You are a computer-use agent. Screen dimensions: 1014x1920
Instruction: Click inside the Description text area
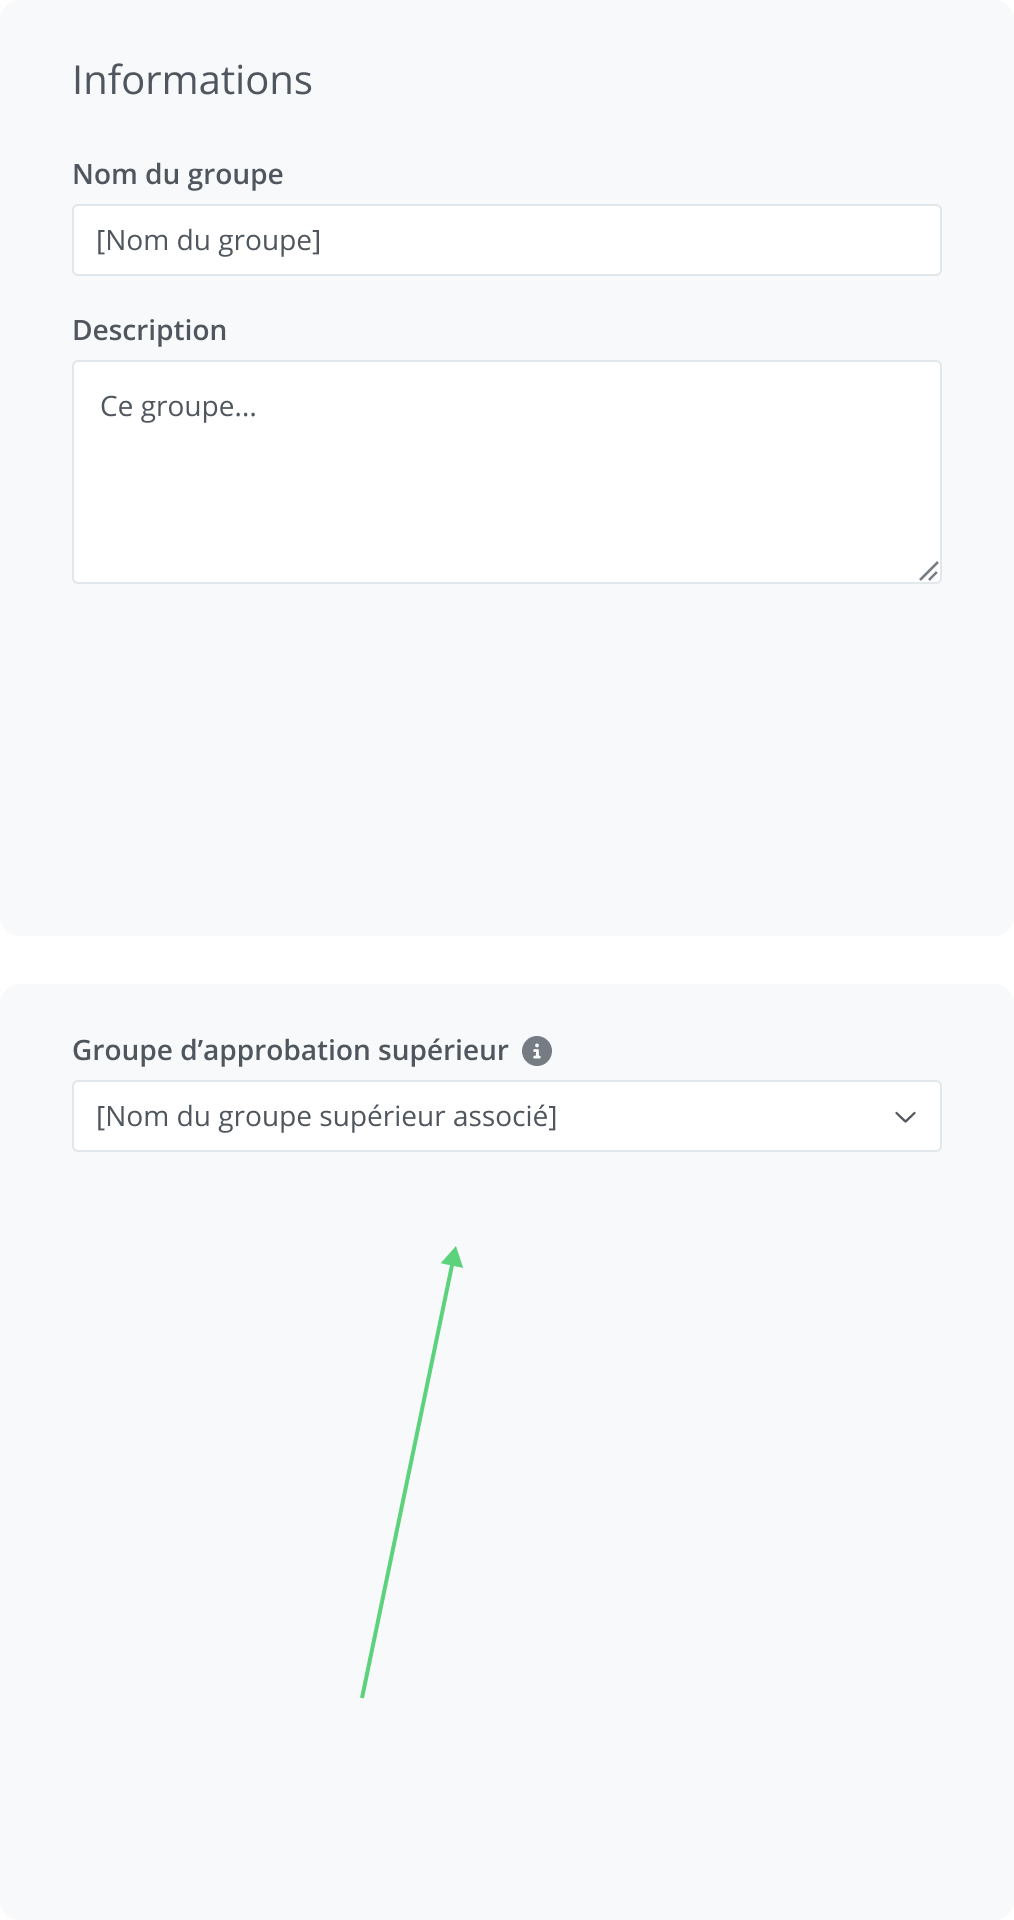point(506,472)
